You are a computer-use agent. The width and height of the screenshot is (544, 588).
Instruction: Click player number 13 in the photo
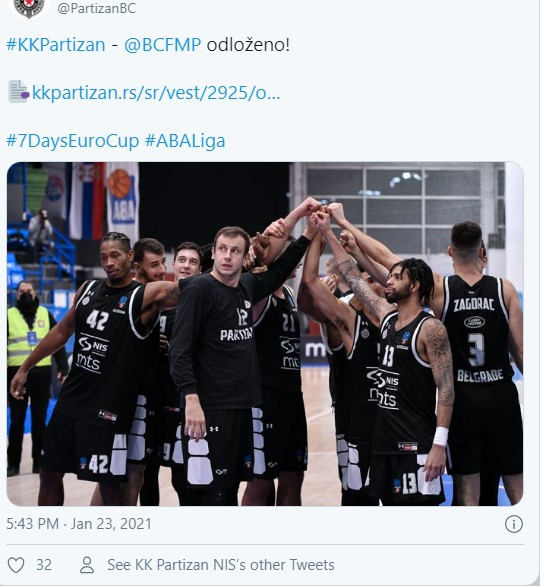click(411, 379)
